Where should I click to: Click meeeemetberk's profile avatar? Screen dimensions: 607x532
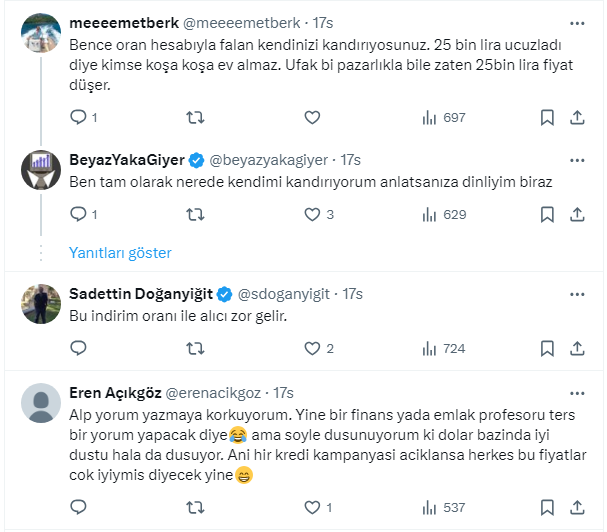coord(42,34)
